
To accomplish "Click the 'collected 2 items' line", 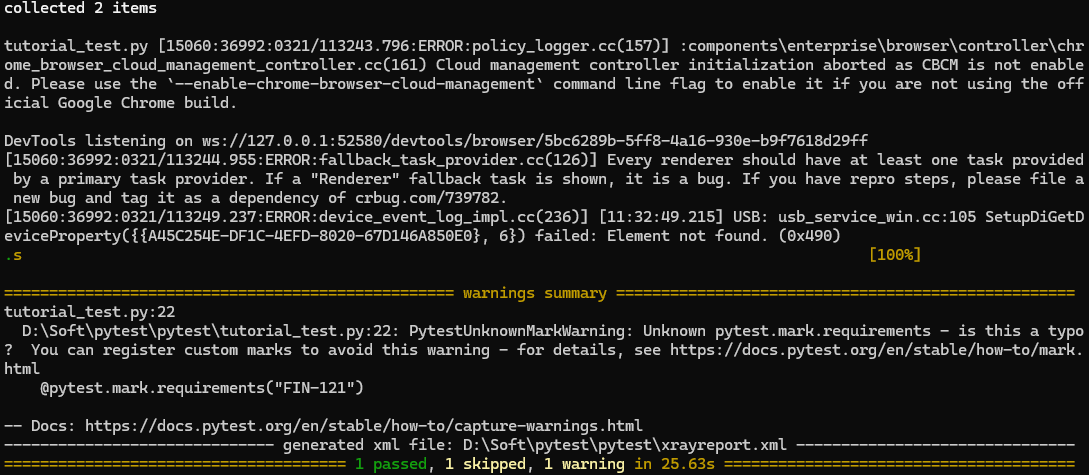I will click(x=81, y=8).
